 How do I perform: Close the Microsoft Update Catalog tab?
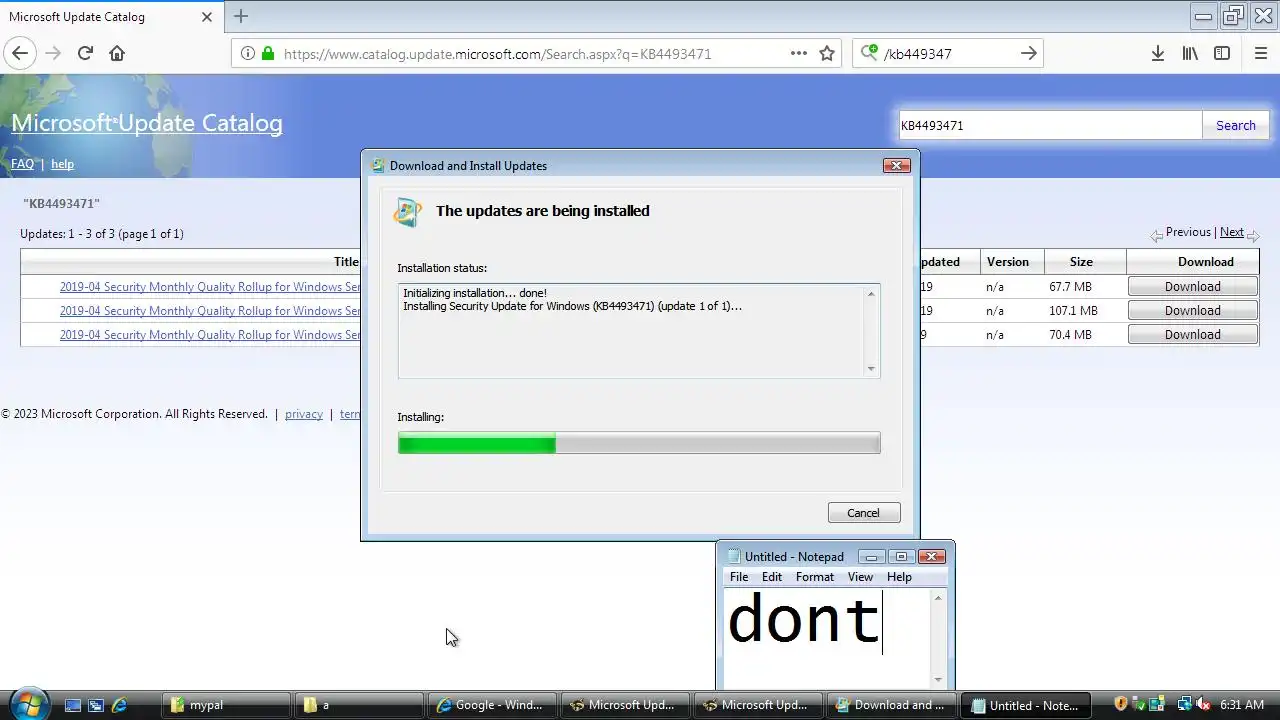coord(207,17)
